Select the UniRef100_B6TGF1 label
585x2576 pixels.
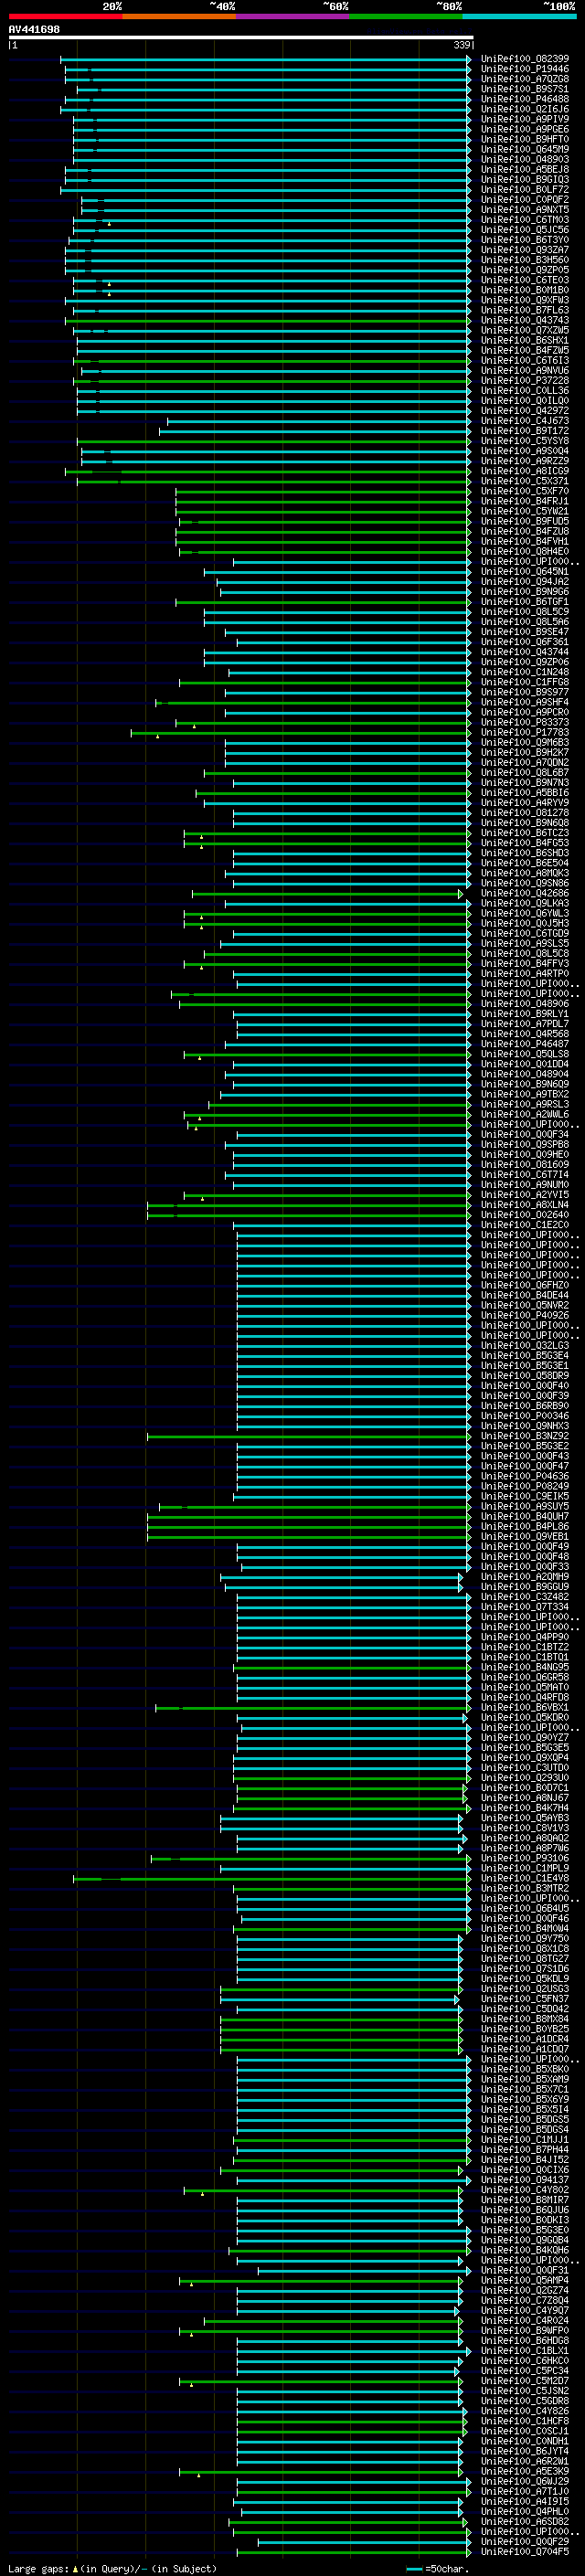click(525, 602)
